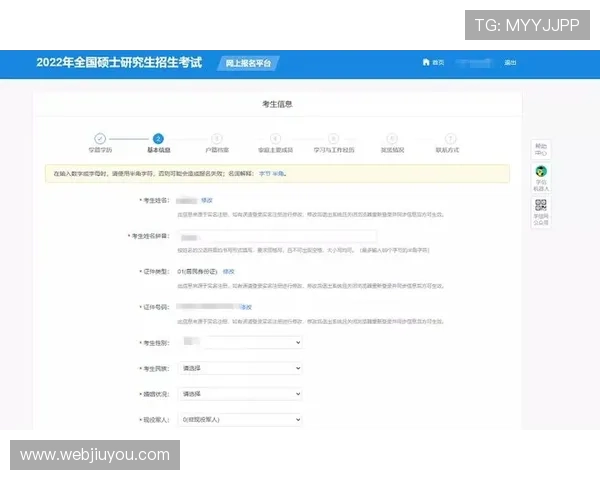Select step 7 联系方式
The width and height of the screenshot is (600, 480).
(448, 143)
